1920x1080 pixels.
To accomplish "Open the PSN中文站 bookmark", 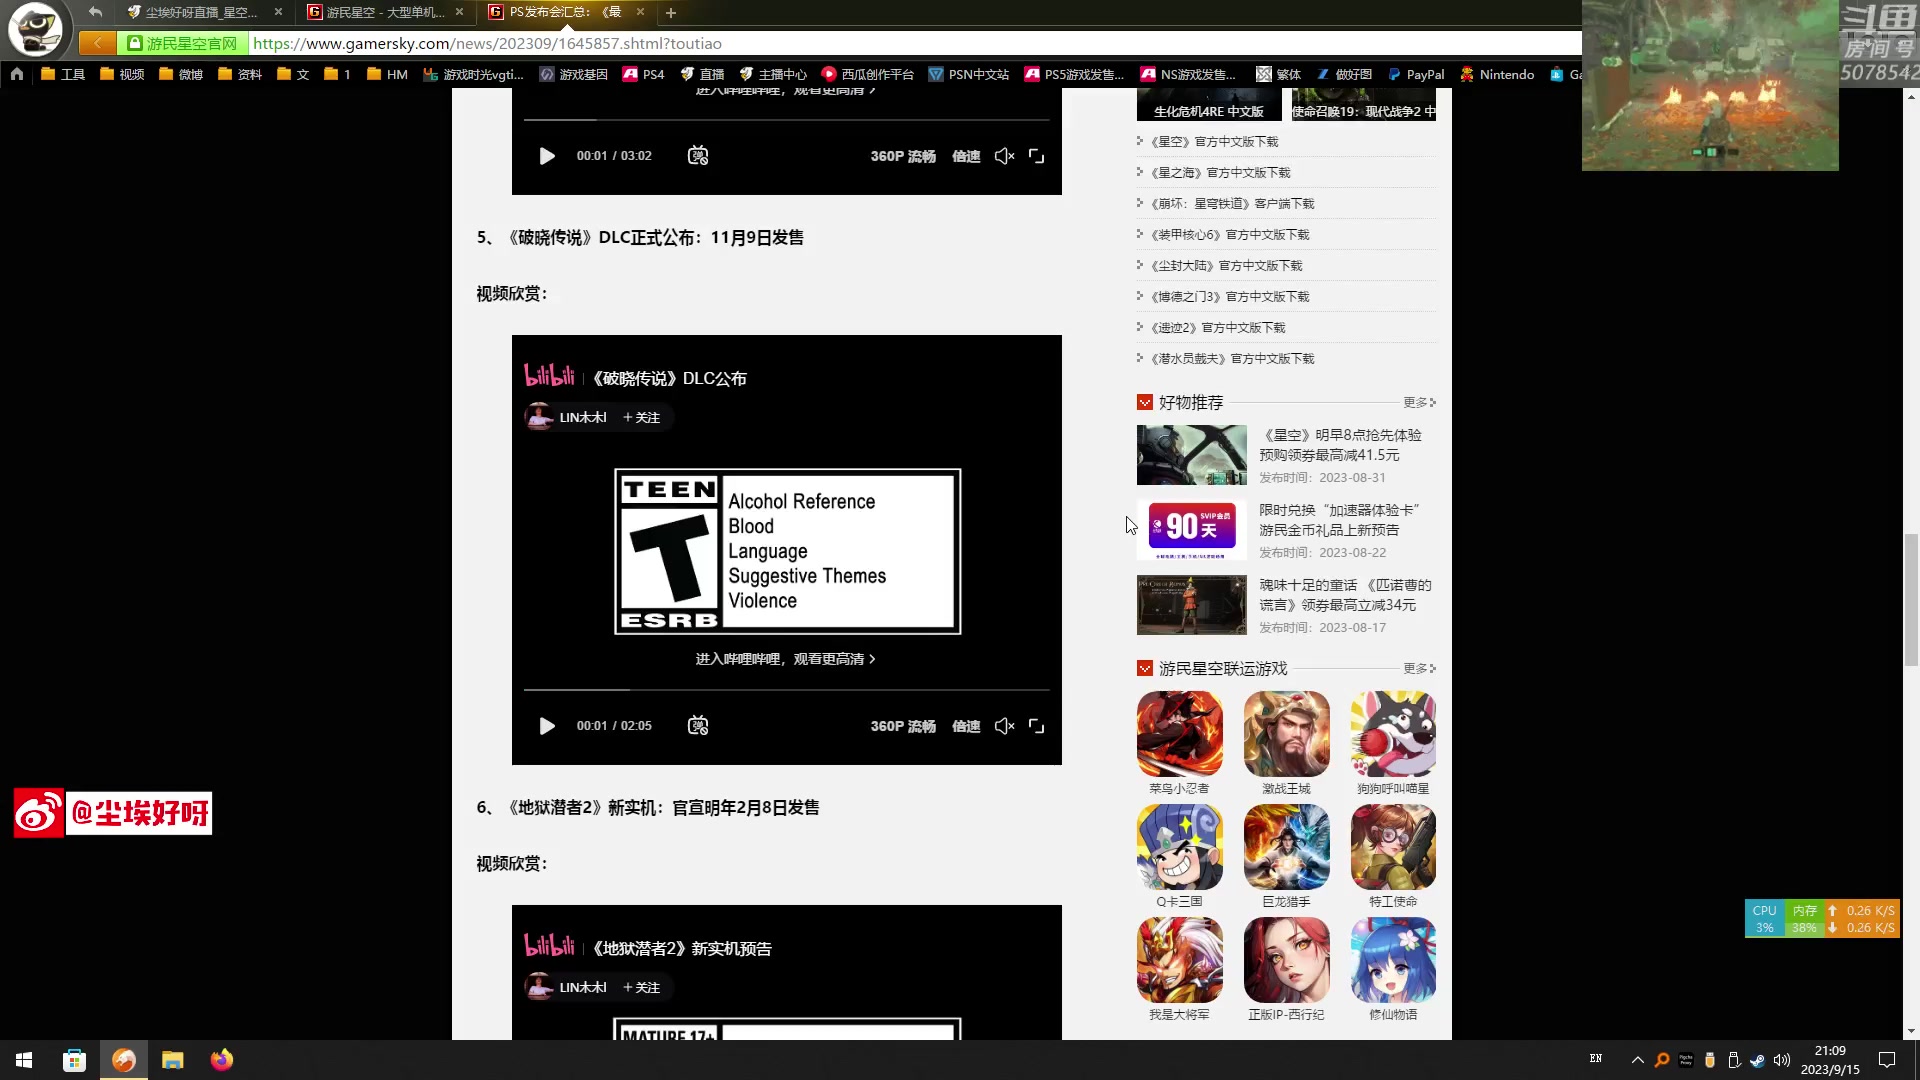I will 968,74.
